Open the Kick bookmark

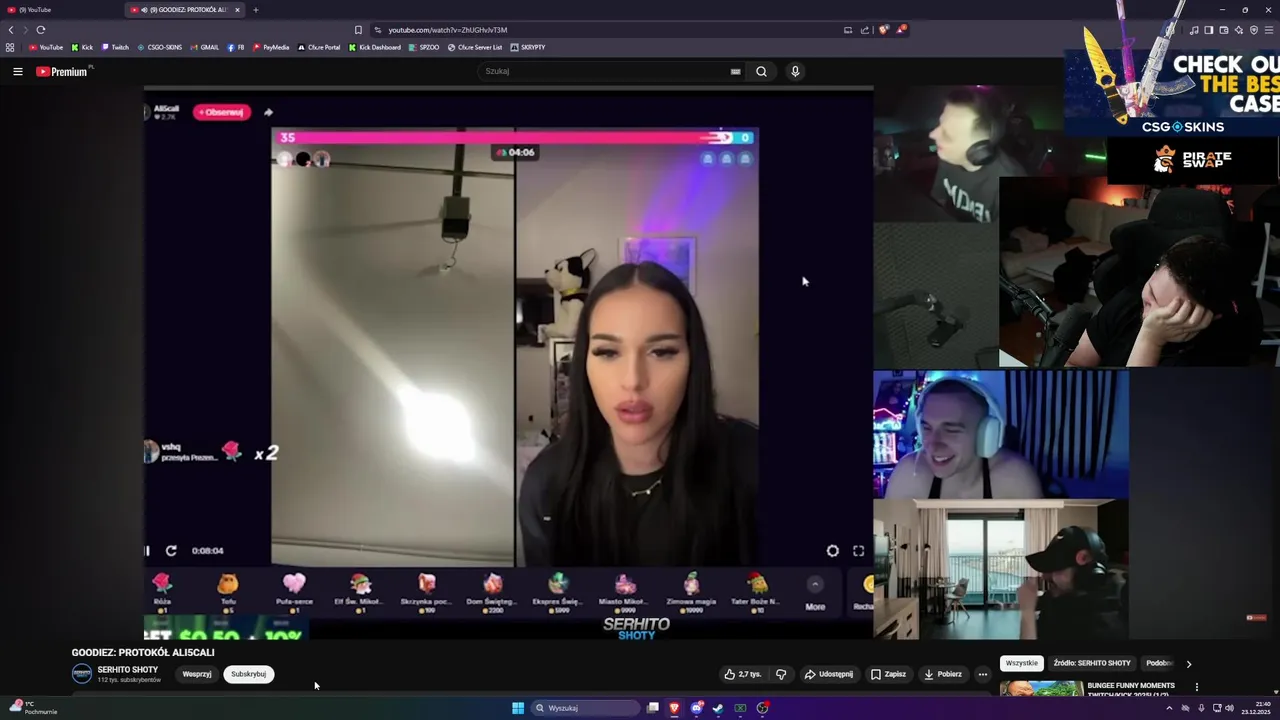click(82, 47)
